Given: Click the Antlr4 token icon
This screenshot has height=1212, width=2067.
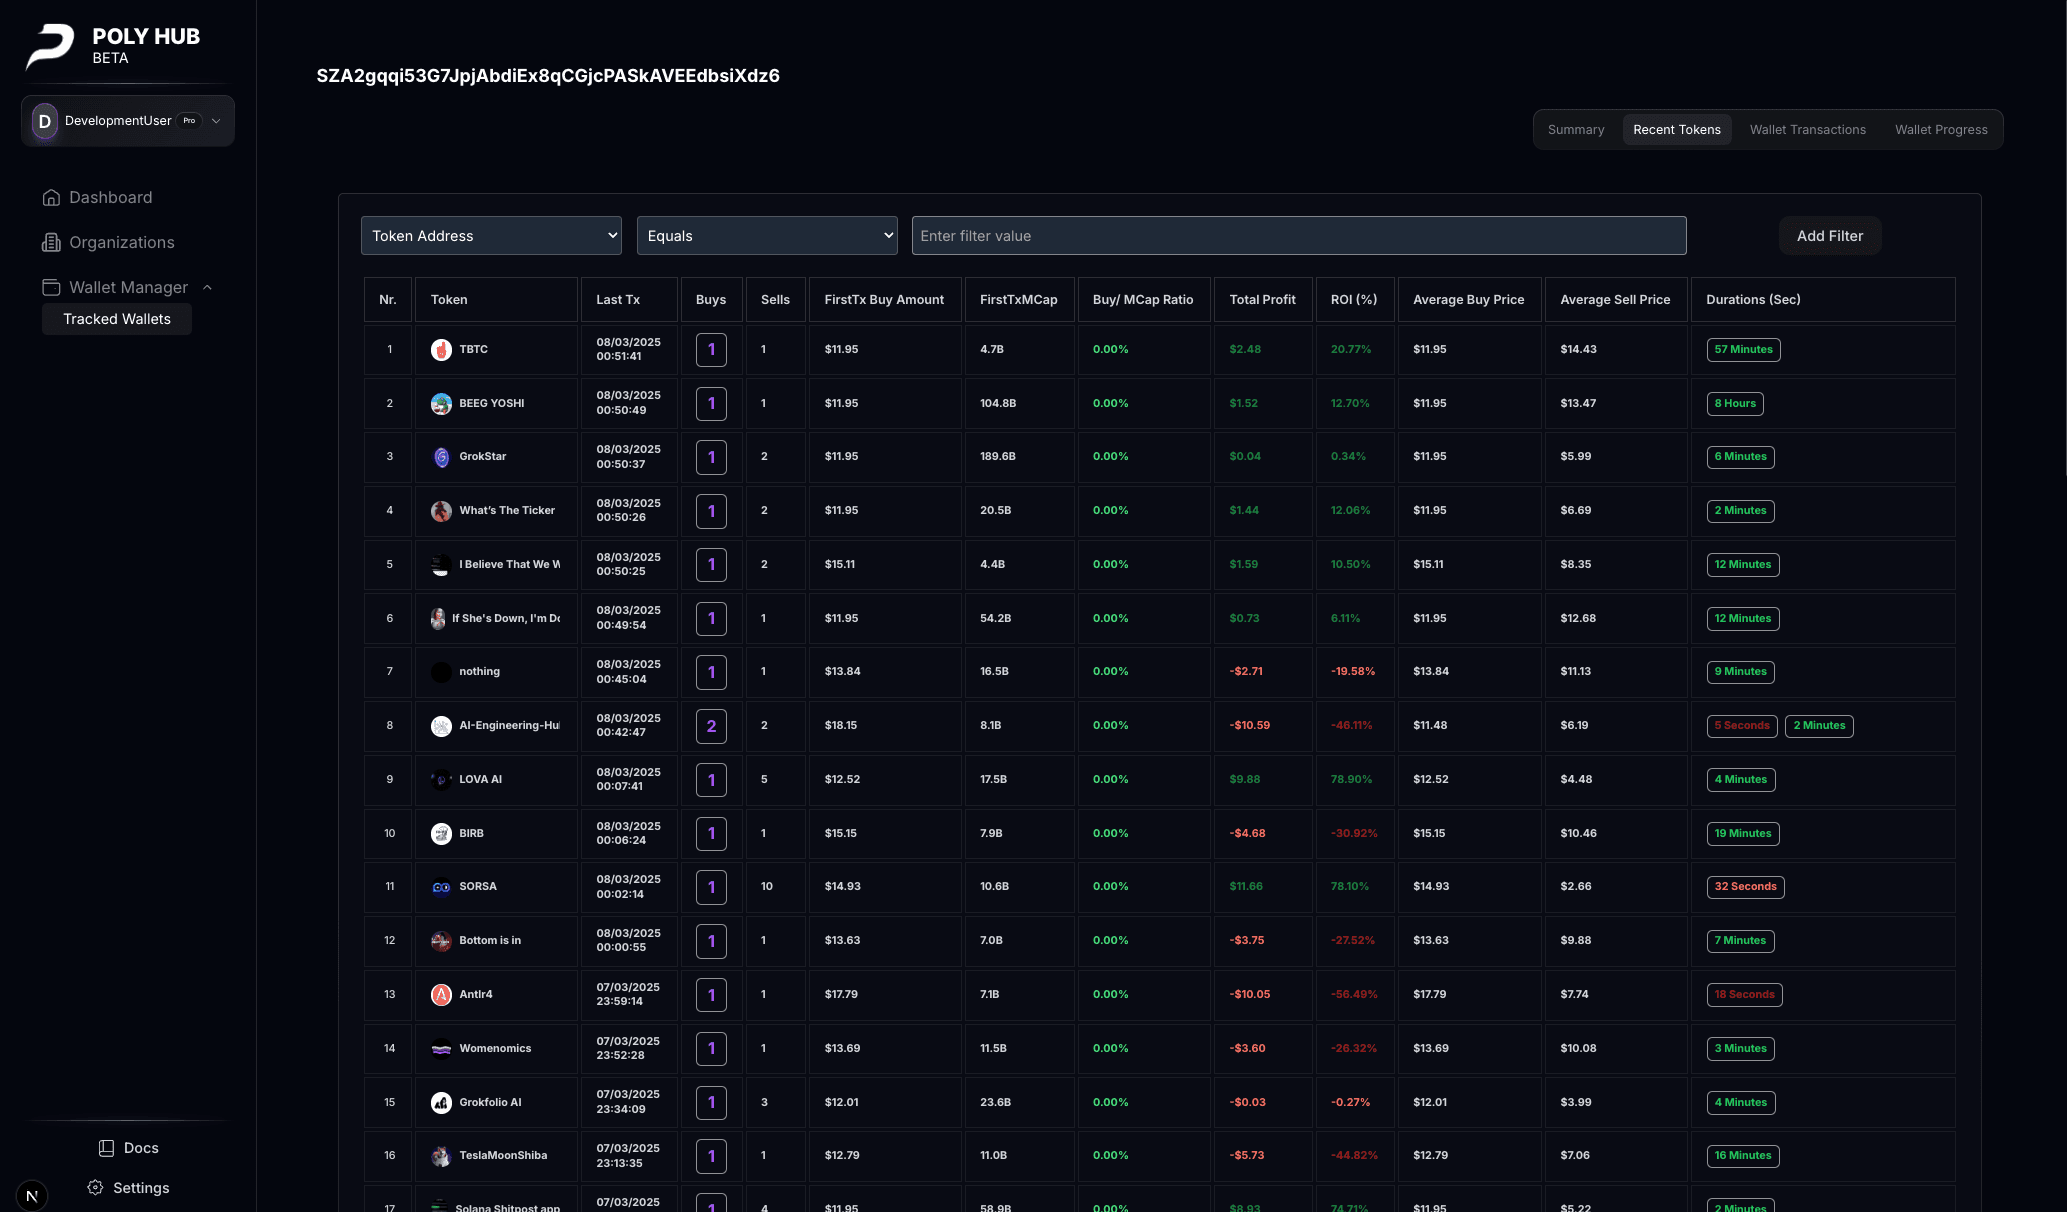Looking at the screenshot, I should coord(441,994).
